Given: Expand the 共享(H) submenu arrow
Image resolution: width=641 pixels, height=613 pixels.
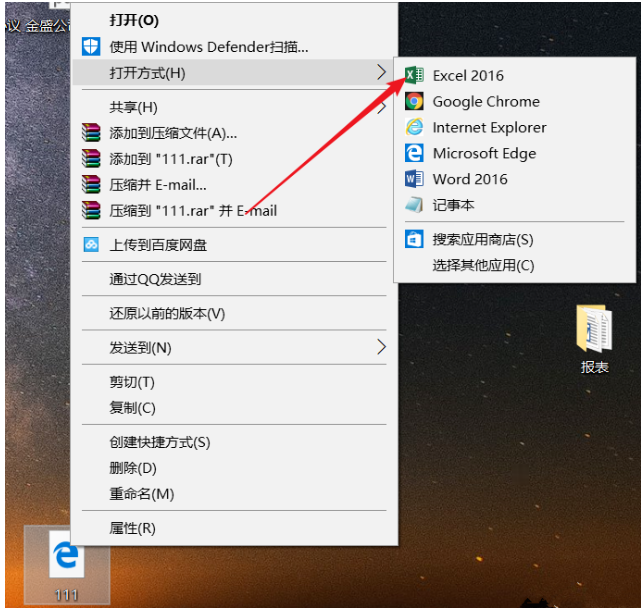Looking at the screenshot, I should coord(381,107).
